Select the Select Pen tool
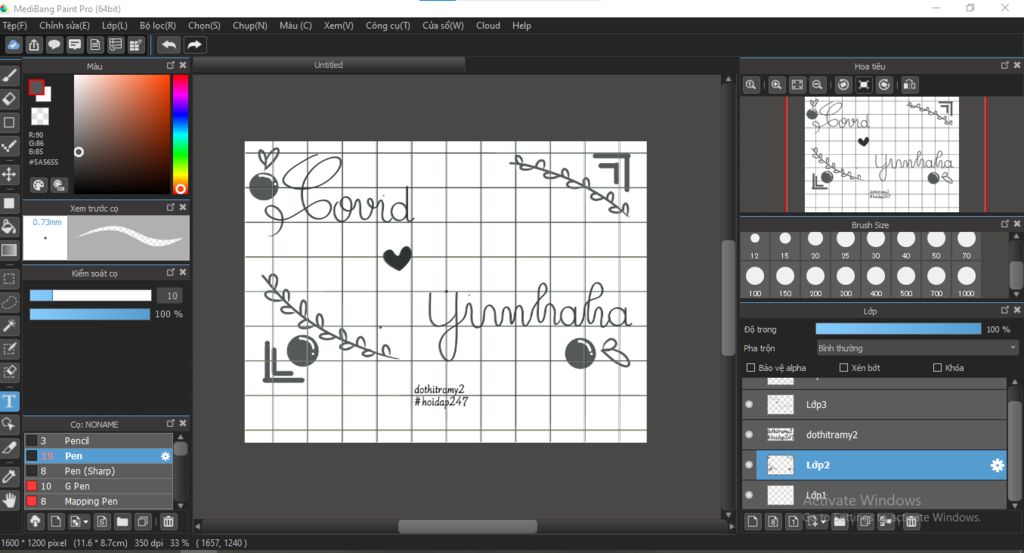The height and width of the screenshot is (553, 1024). click(9, 349)
